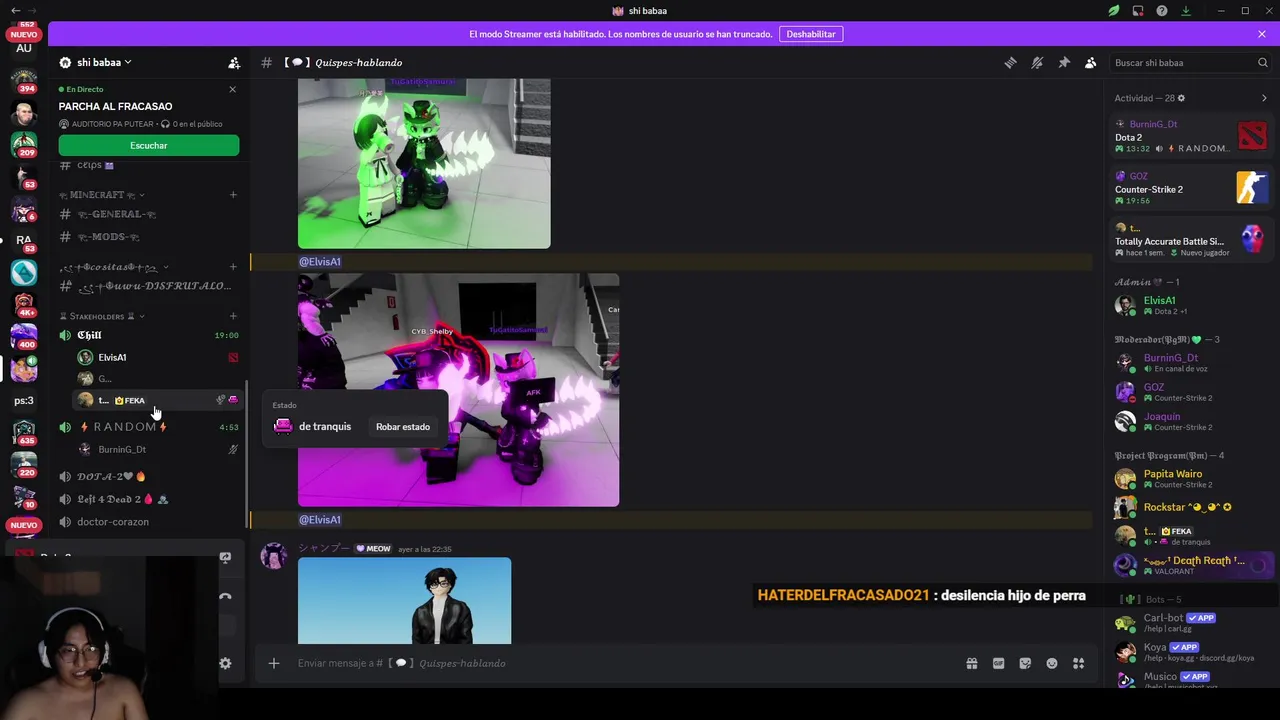Image resolution: width=1280 pixels, height=720 pixels.
Task: Click the green leaf icon in title bar
Action: [x=1114, y=11]
